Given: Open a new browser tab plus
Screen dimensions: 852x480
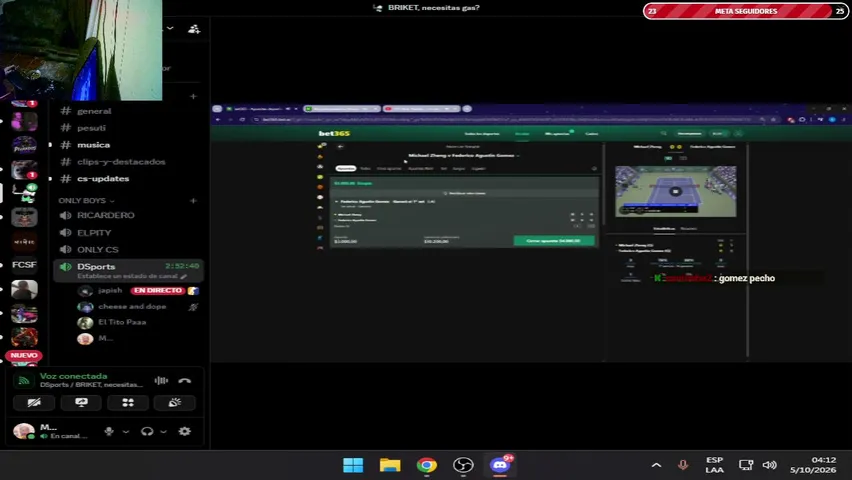Looking at the screenshot, I should [x=467, y=109].
